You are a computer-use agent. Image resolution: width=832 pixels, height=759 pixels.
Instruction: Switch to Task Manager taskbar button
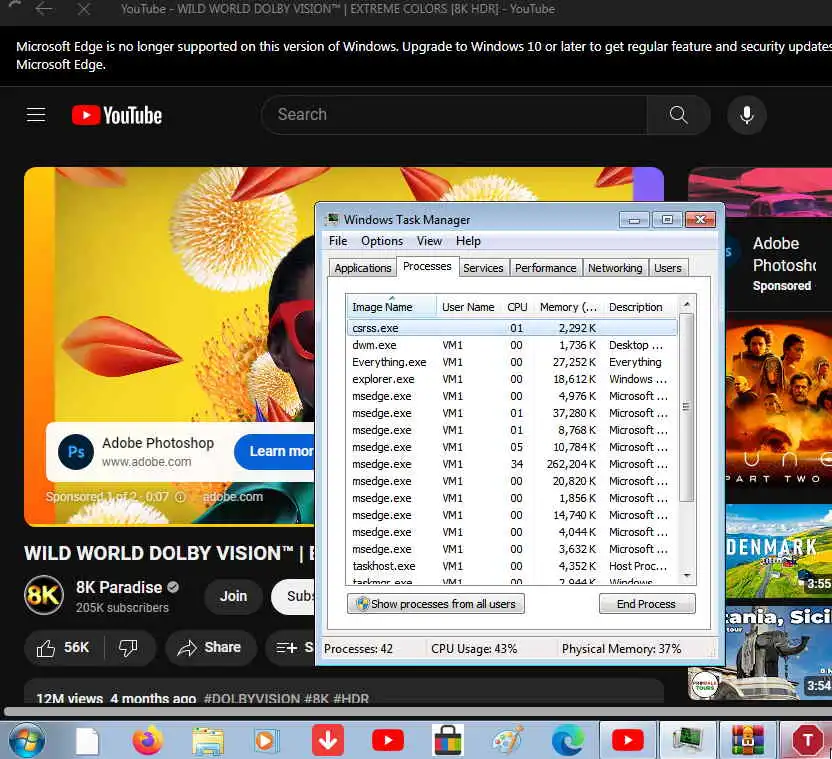(688, 740)
